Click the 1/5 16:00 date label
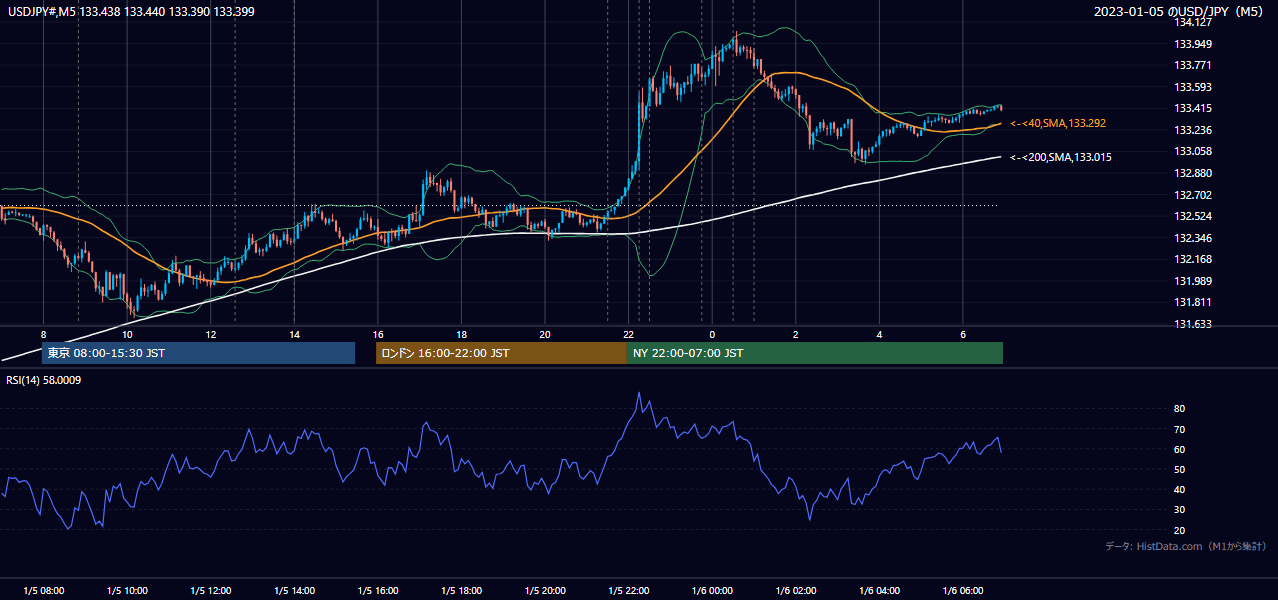This screenshot has width=1278, height=600. (x=378, y=591)
